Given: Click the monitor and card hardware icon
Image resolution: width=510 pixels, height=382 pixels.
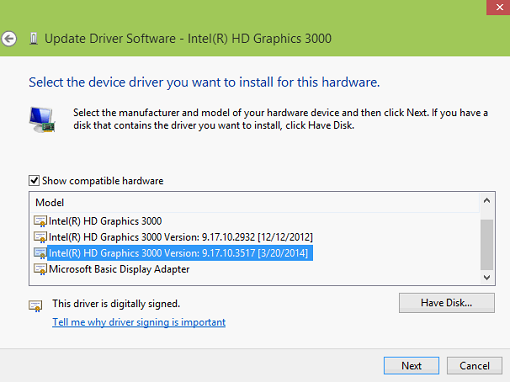Looking at the screenshot, I should [42, 120].
